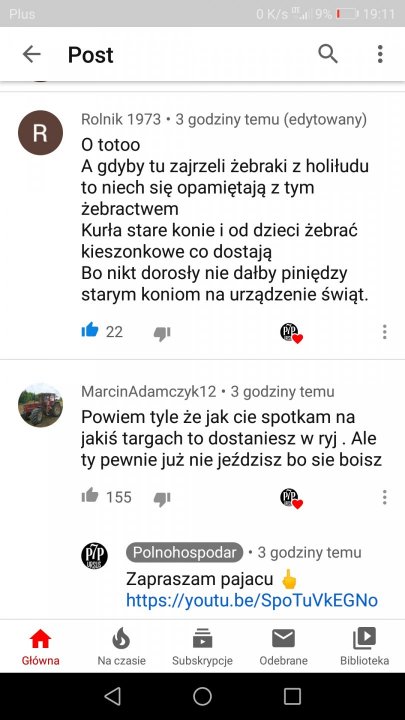Dislike MarcinAdamczyk12's comment
The height and width of the screenshot is (720, 405).
click(162, 498)
